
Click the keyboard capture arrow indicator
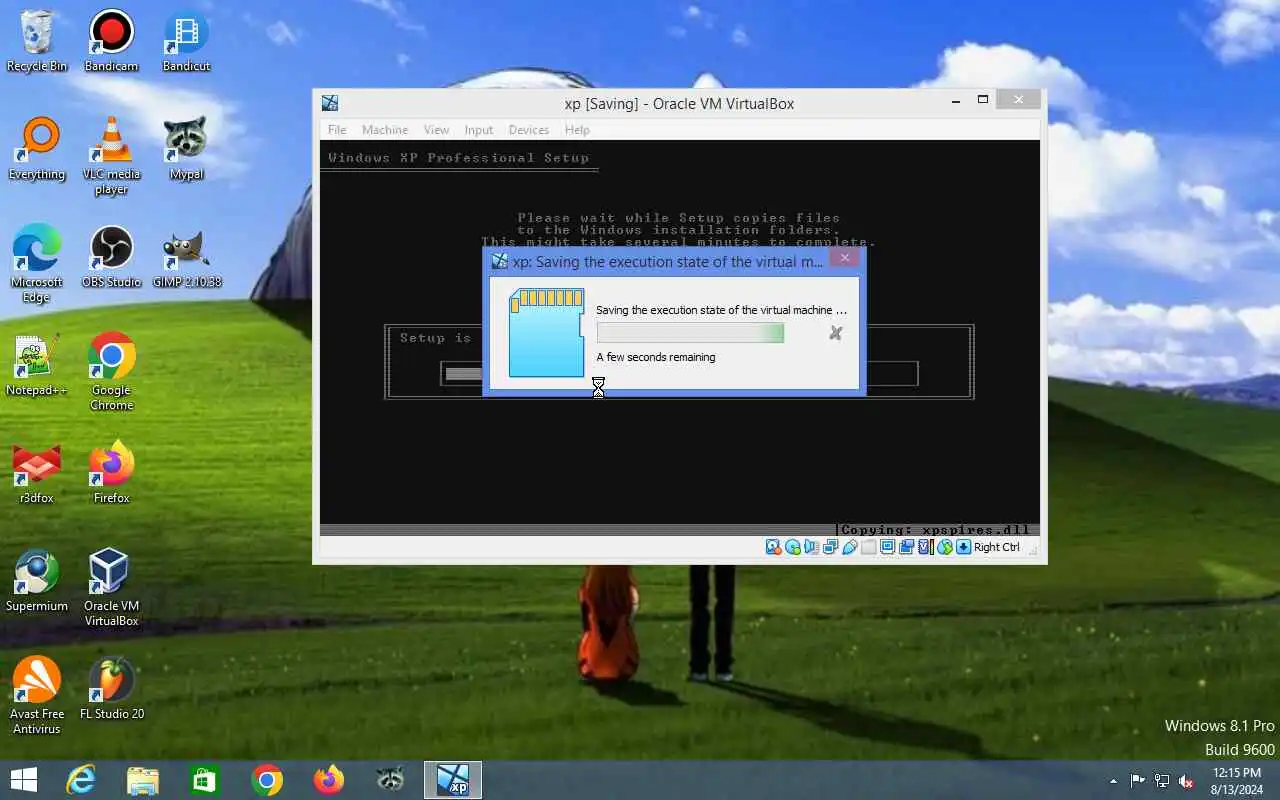click(x=963, y=547)
